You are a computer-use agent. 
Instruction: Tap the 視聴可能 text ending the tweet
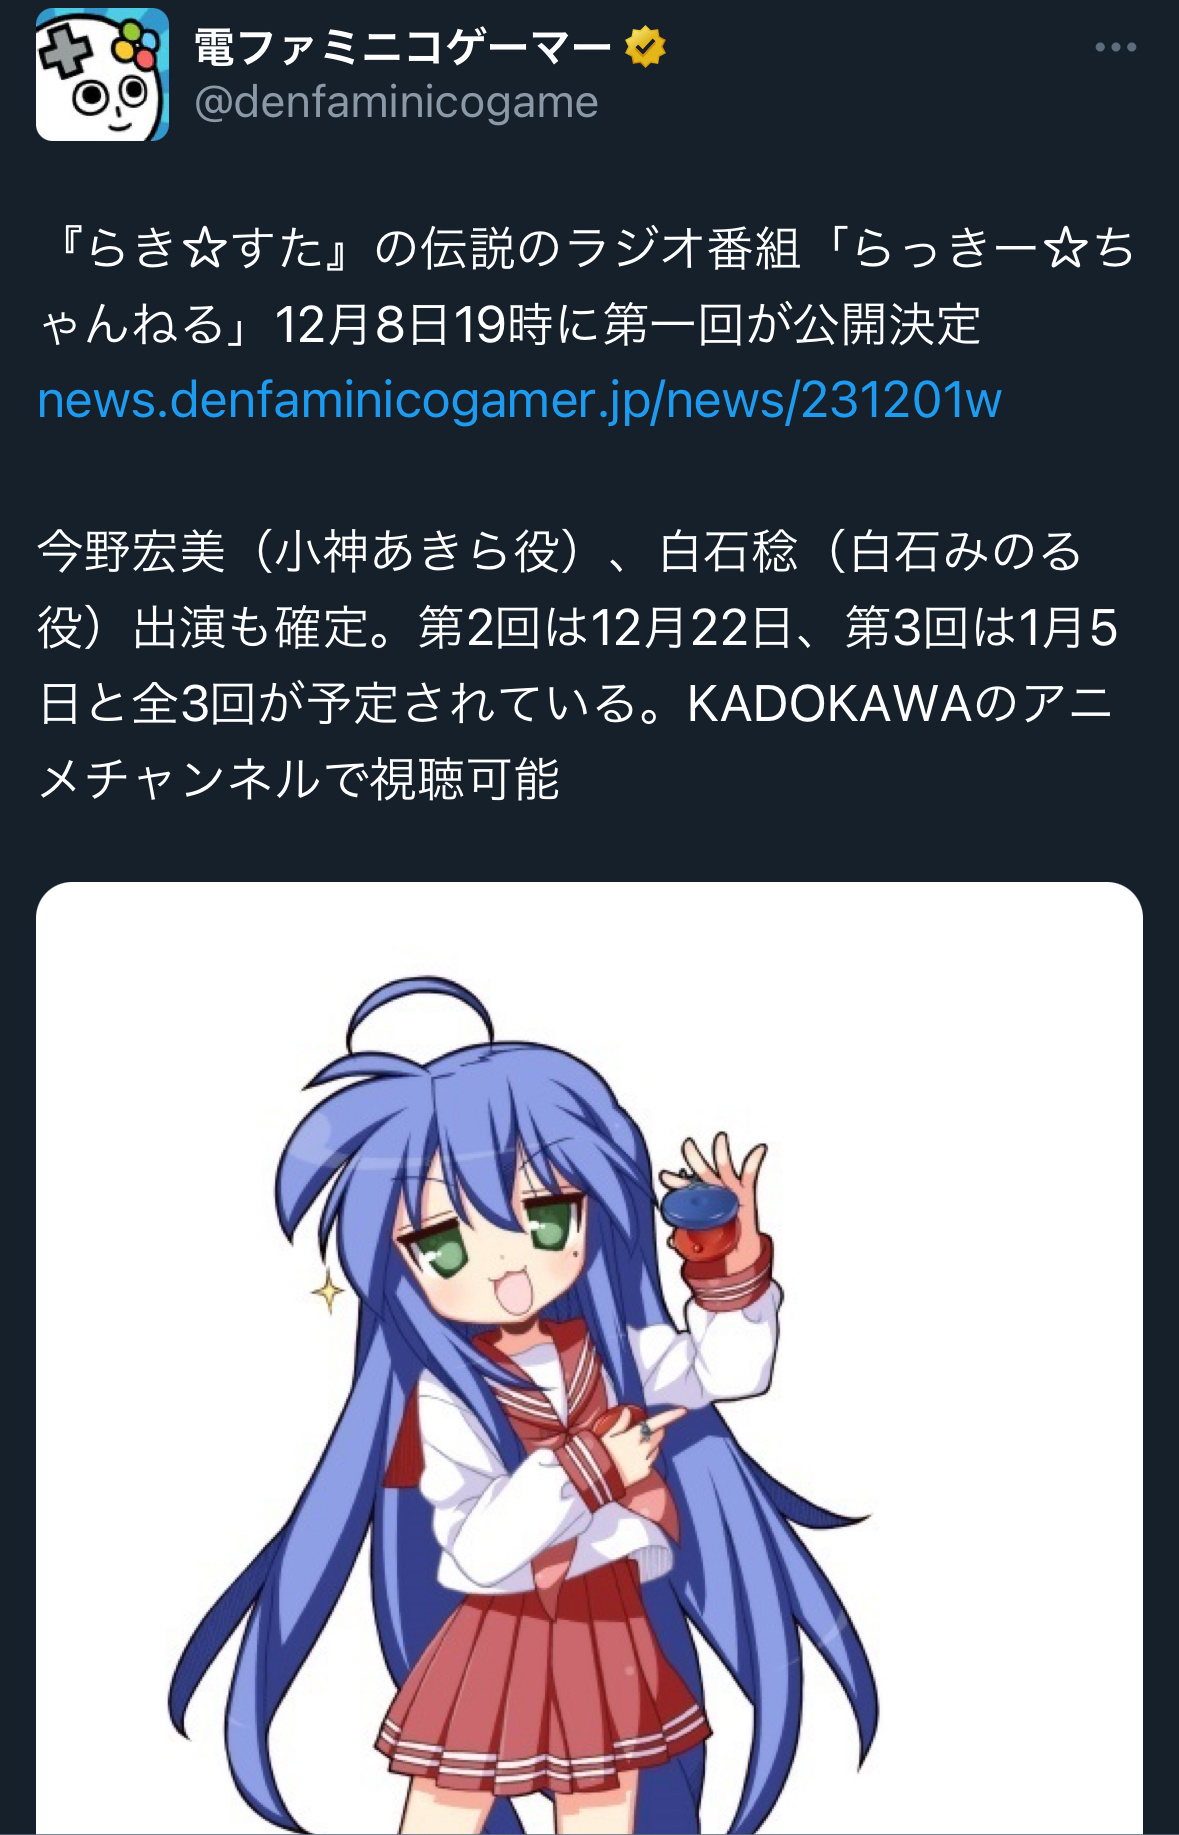[465, 779]
